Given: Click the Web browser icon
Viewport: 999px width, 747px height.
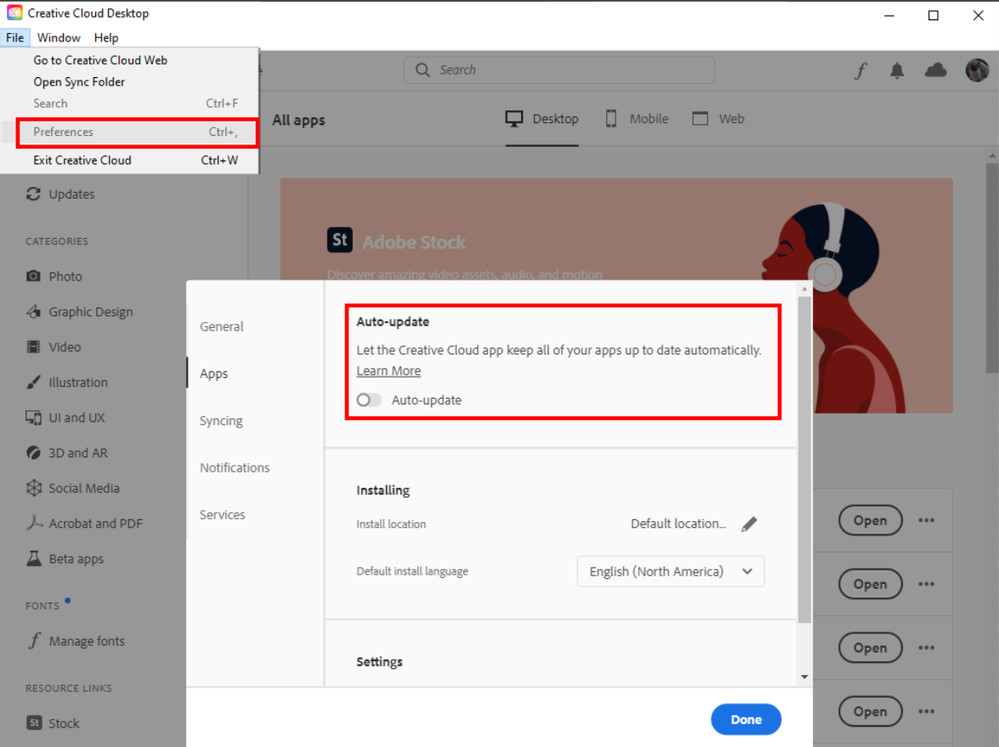Looking at the screenshot, I should tap(700, 119).
